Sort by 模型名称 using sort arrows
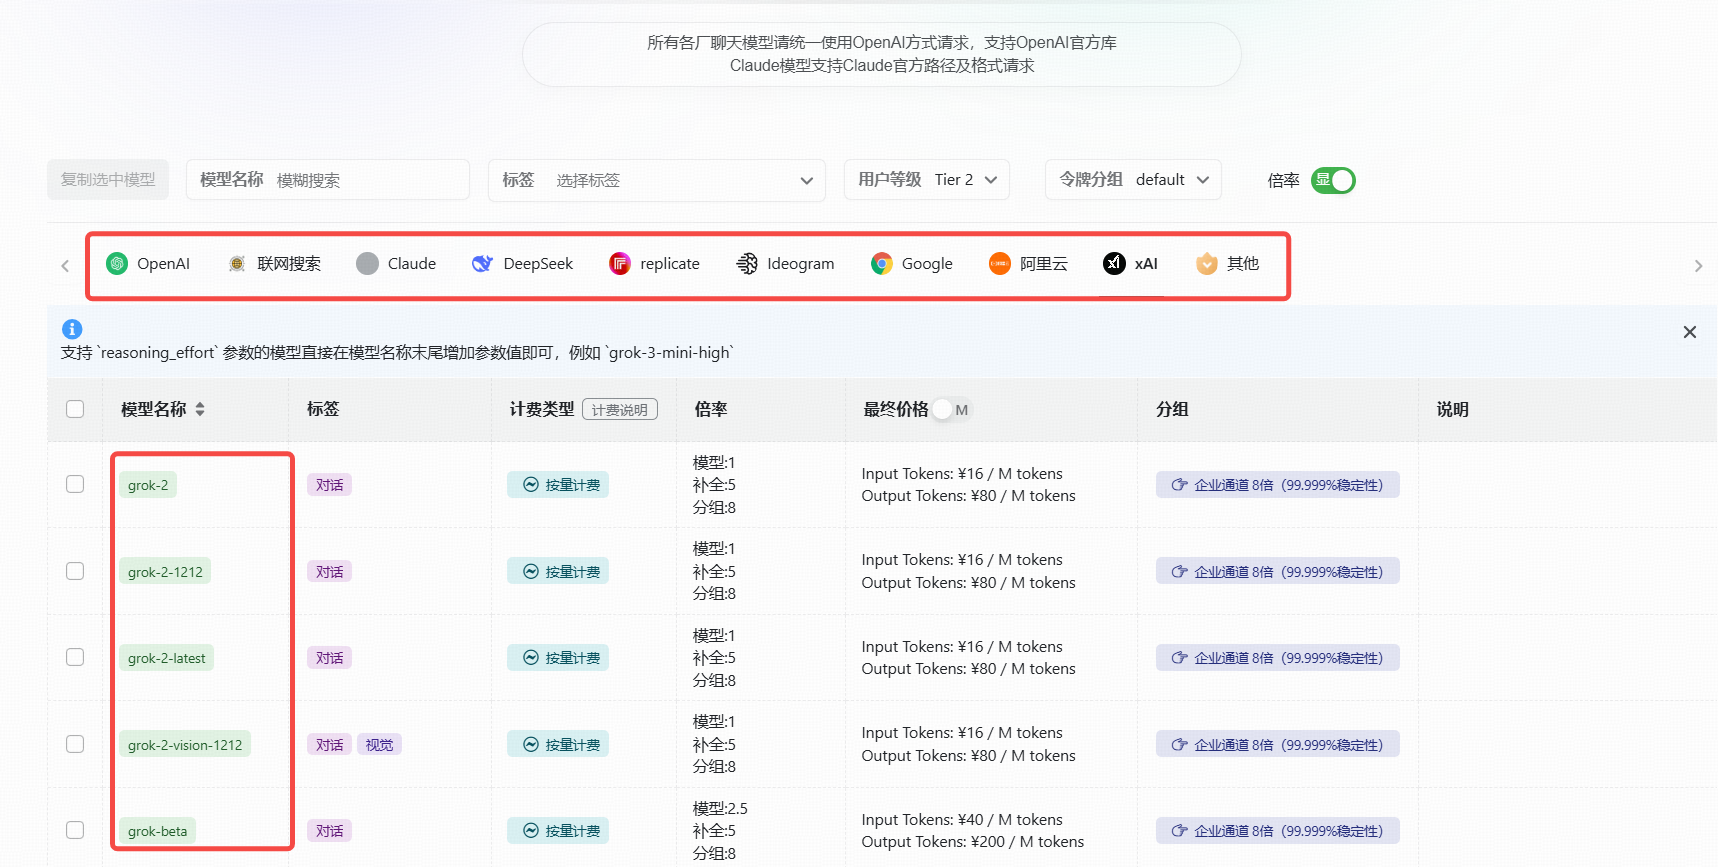This screenshot has height=867, width=1718. click(200, 409)
